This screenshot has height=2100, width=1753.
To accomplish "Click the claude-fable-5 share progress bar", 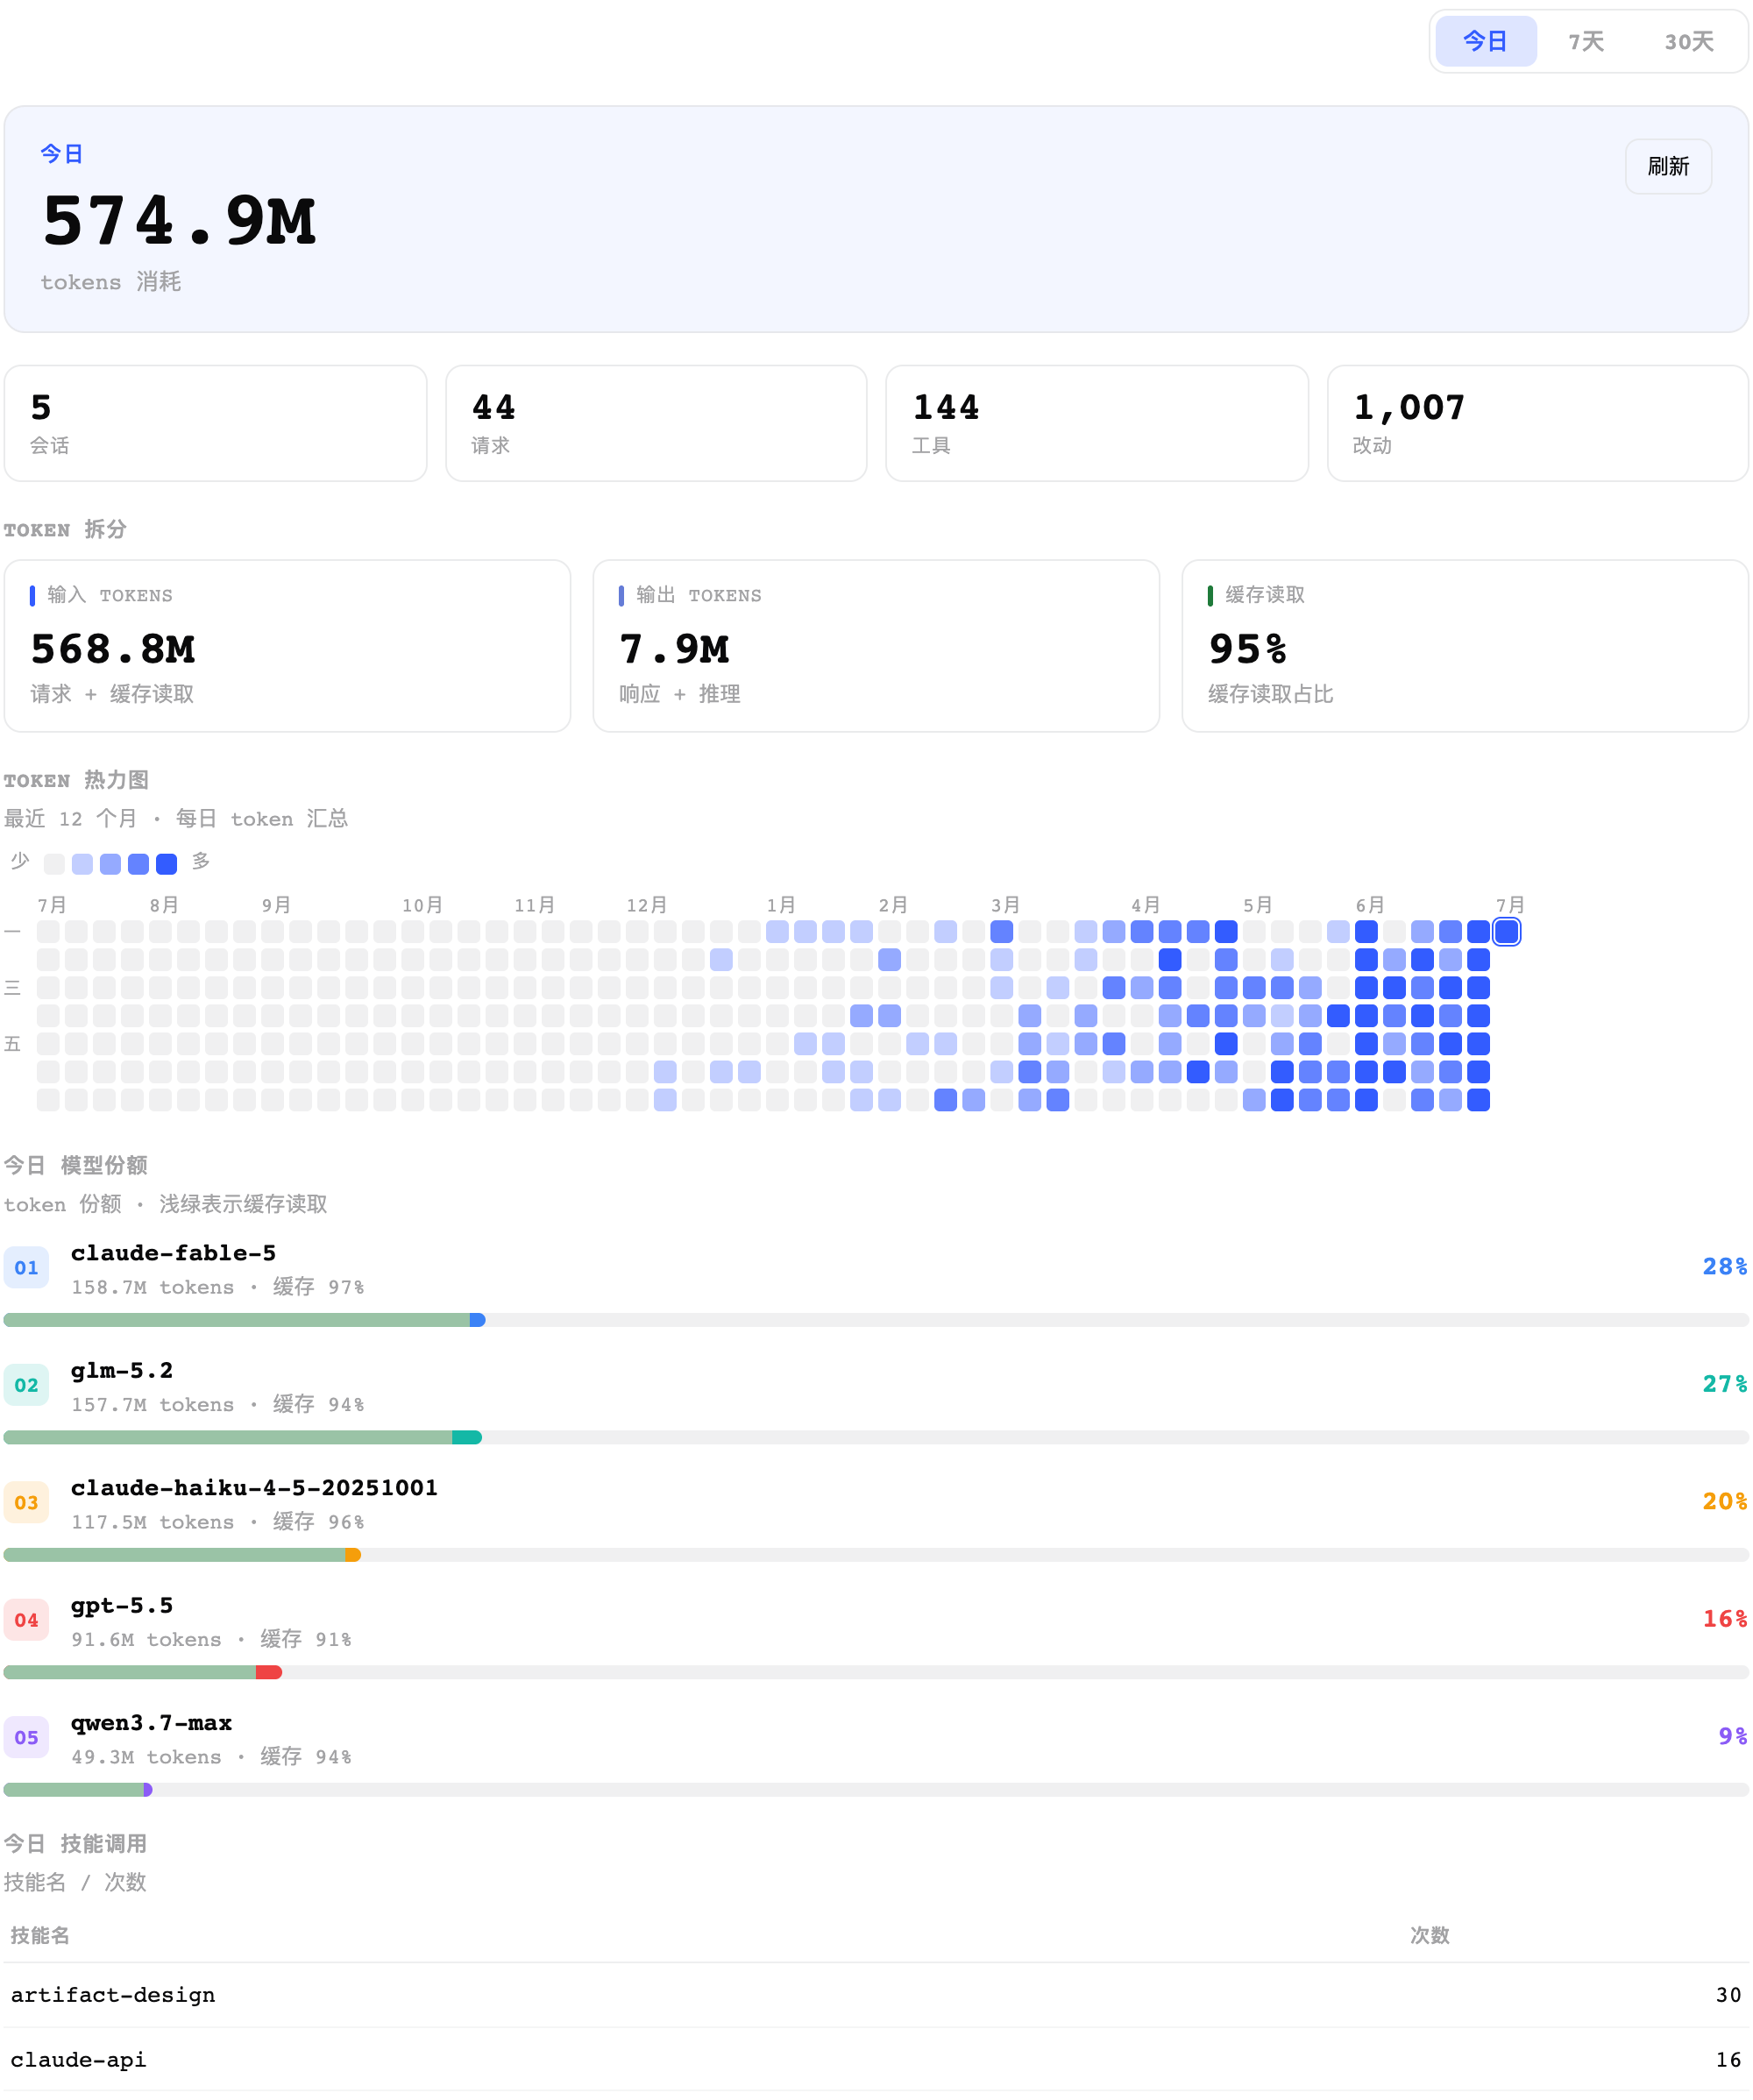I will tap(876, 1320).
